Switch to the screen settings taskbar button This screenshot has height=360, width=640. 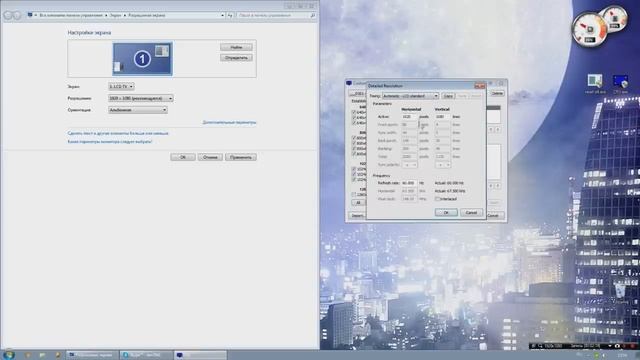click(x=92, y=355)
